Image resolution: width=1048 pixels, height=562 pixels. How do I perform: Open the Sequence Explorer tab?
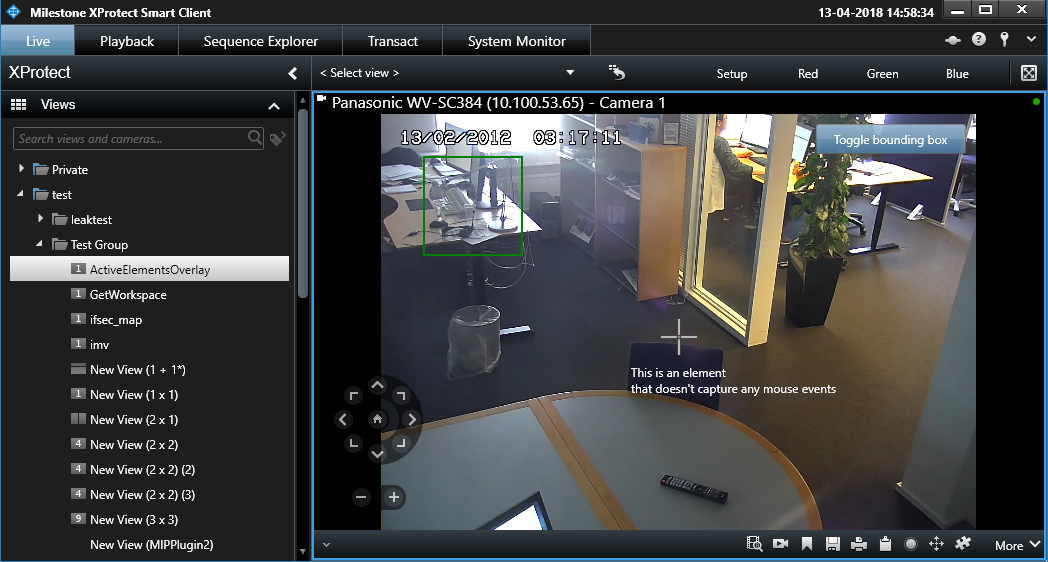pos(261,41)
